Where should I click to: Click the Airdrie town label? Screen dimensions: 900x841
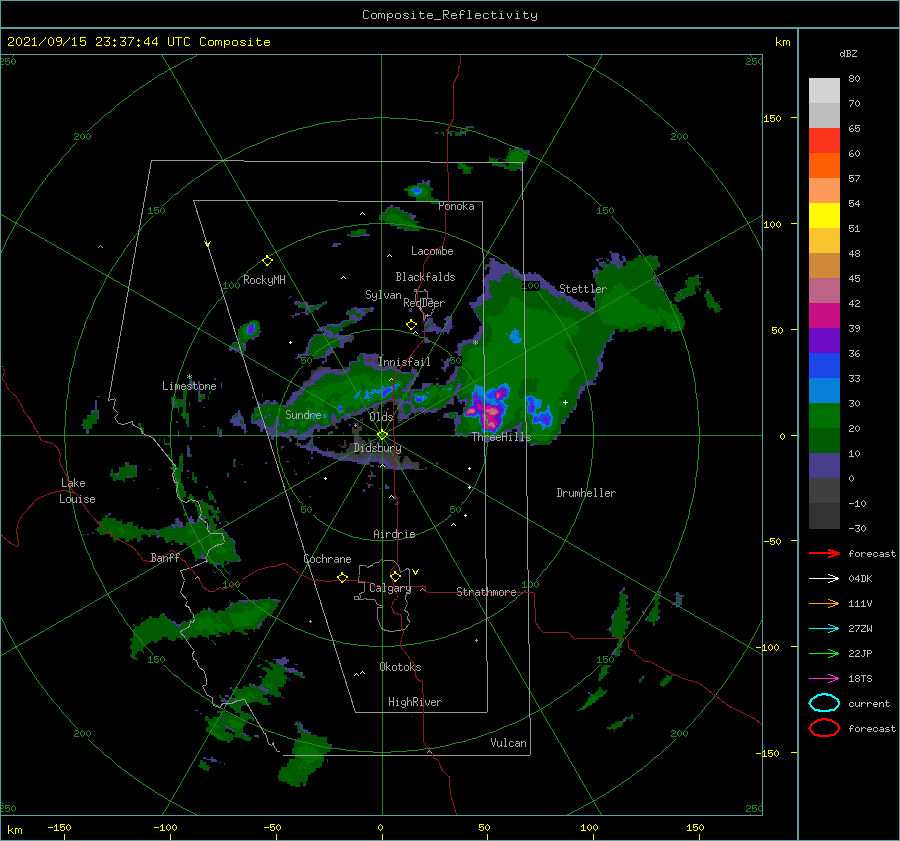(x=394, y=534)
